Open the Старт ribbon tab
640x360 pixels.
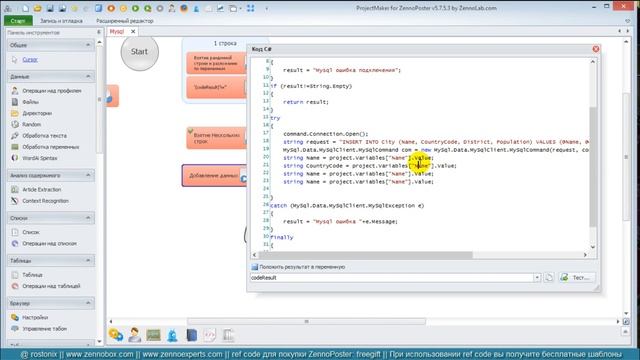coord(18,20)
